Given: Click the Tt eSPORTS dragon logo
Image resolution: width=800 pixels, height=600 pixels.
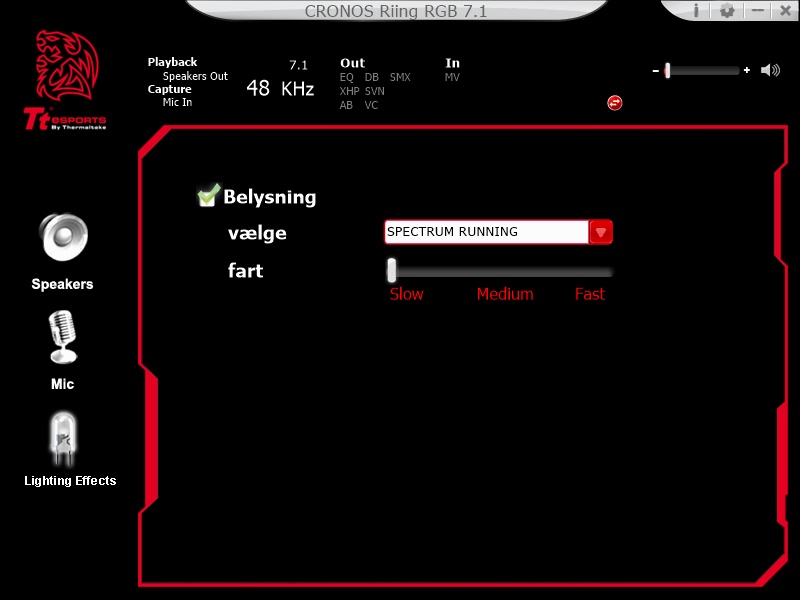Looking at the screenshot, I should pyautogui.click(x=66, y=80).
